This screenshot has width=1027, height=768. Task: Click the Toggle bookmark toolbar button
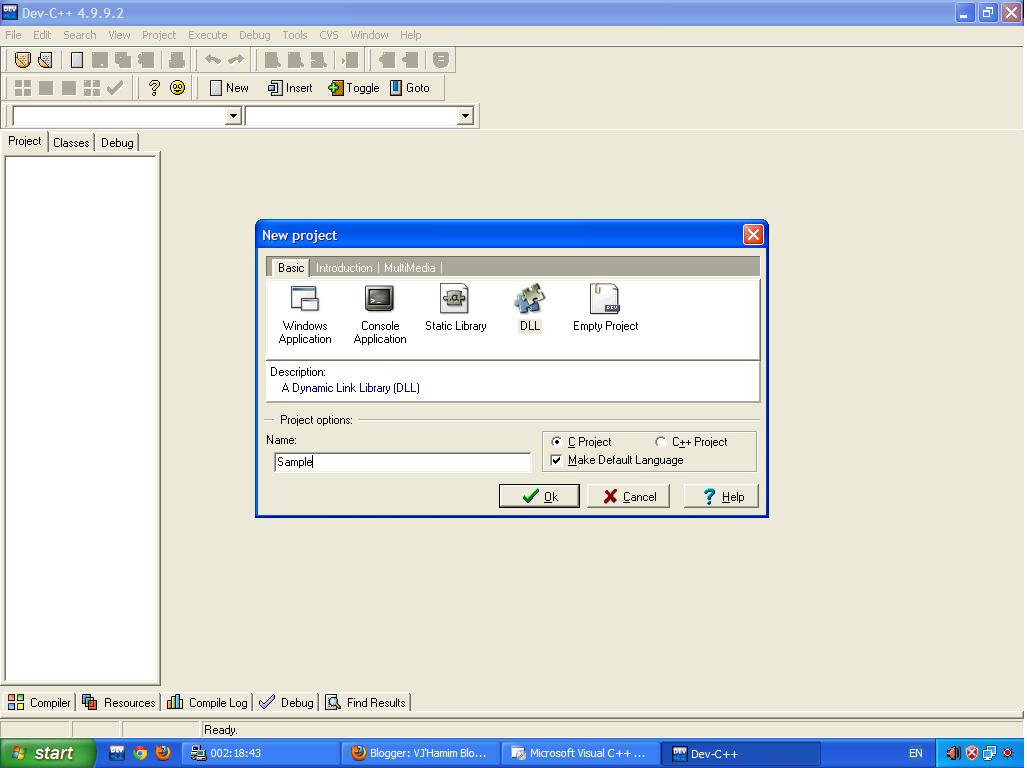(354, 88)
